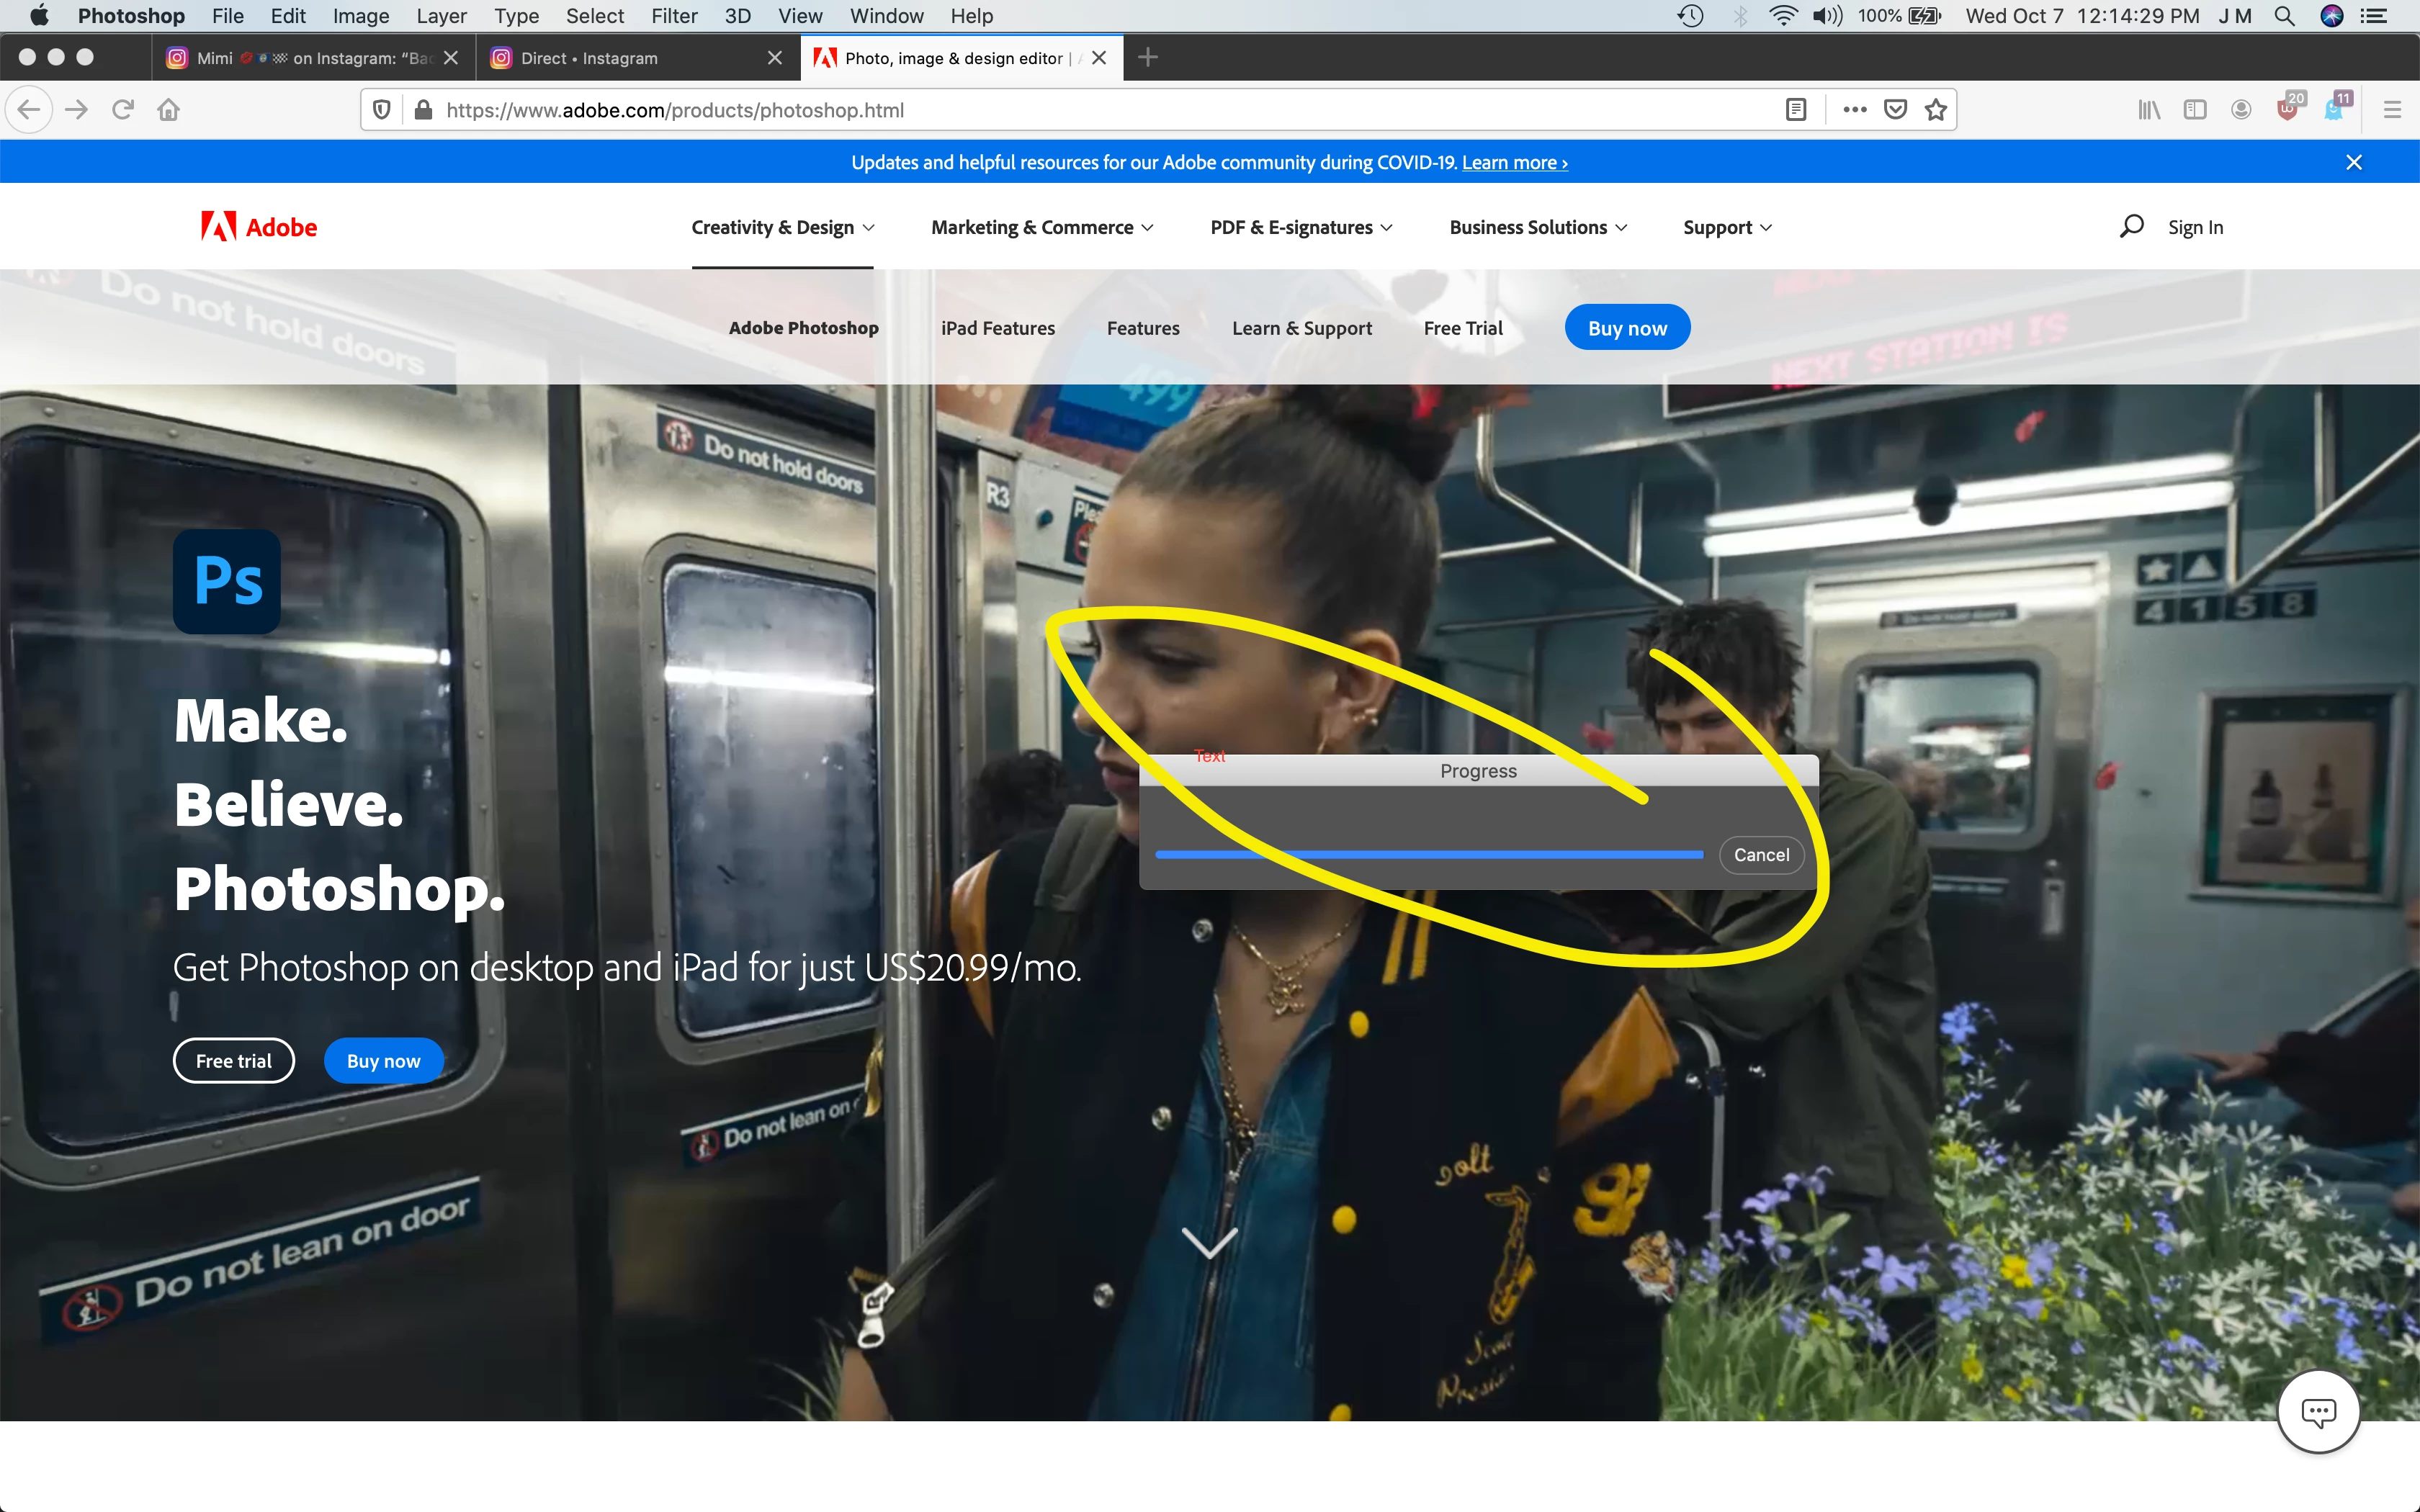The width and height of the screenshot is (2420, 1512).
Task: Click the Save to Pocket icon
Action: (1895, 110)
